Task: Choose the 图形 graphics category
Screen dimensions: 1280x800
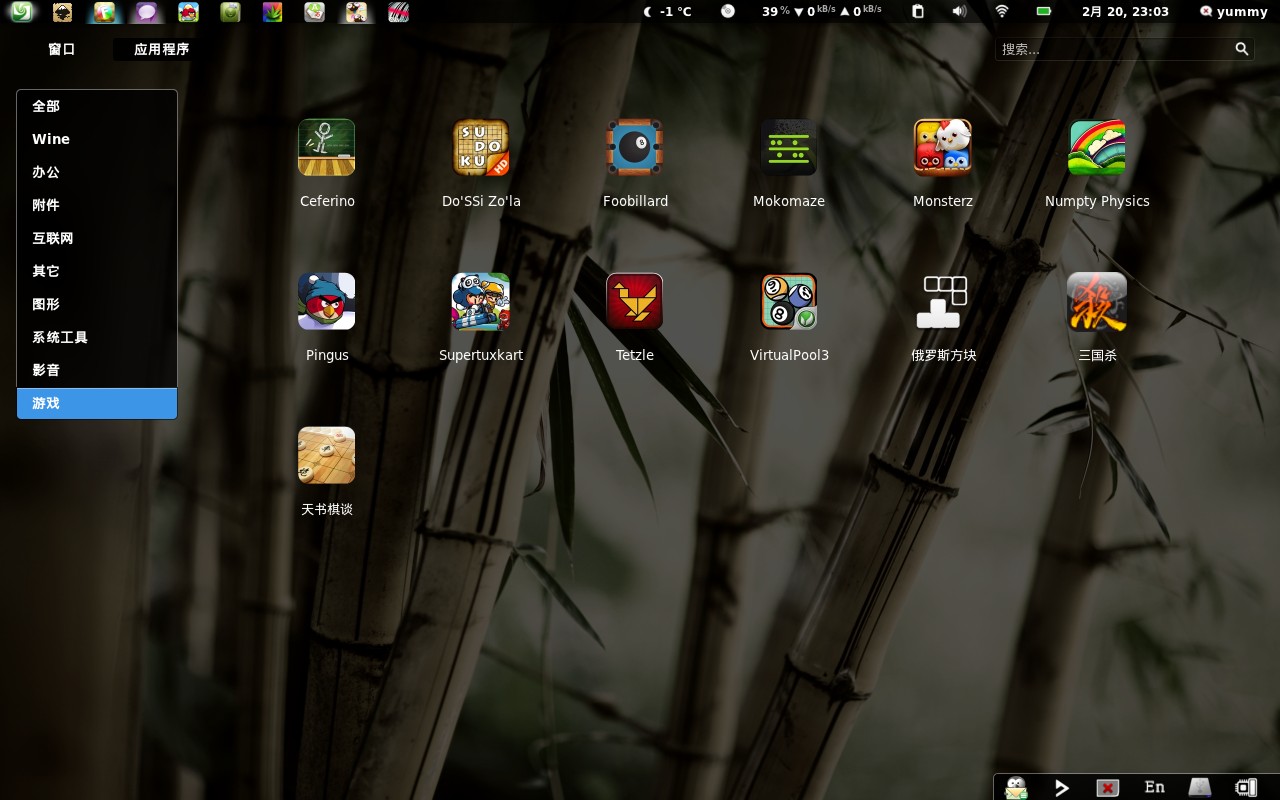Action: click(x=97, y=304)
